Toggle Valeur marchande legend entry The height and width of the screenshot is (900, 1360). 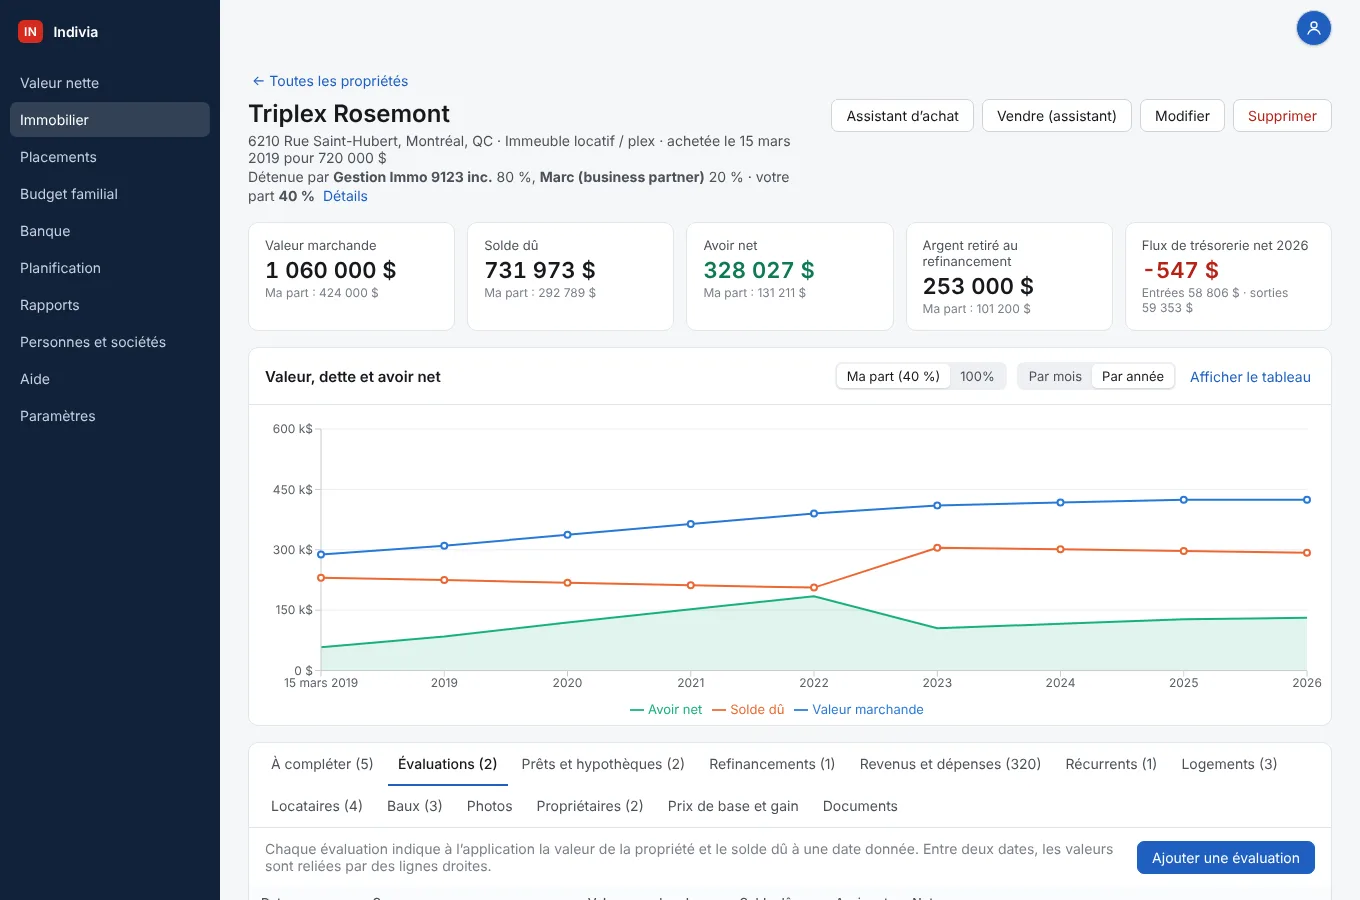(x=859, y=710)
